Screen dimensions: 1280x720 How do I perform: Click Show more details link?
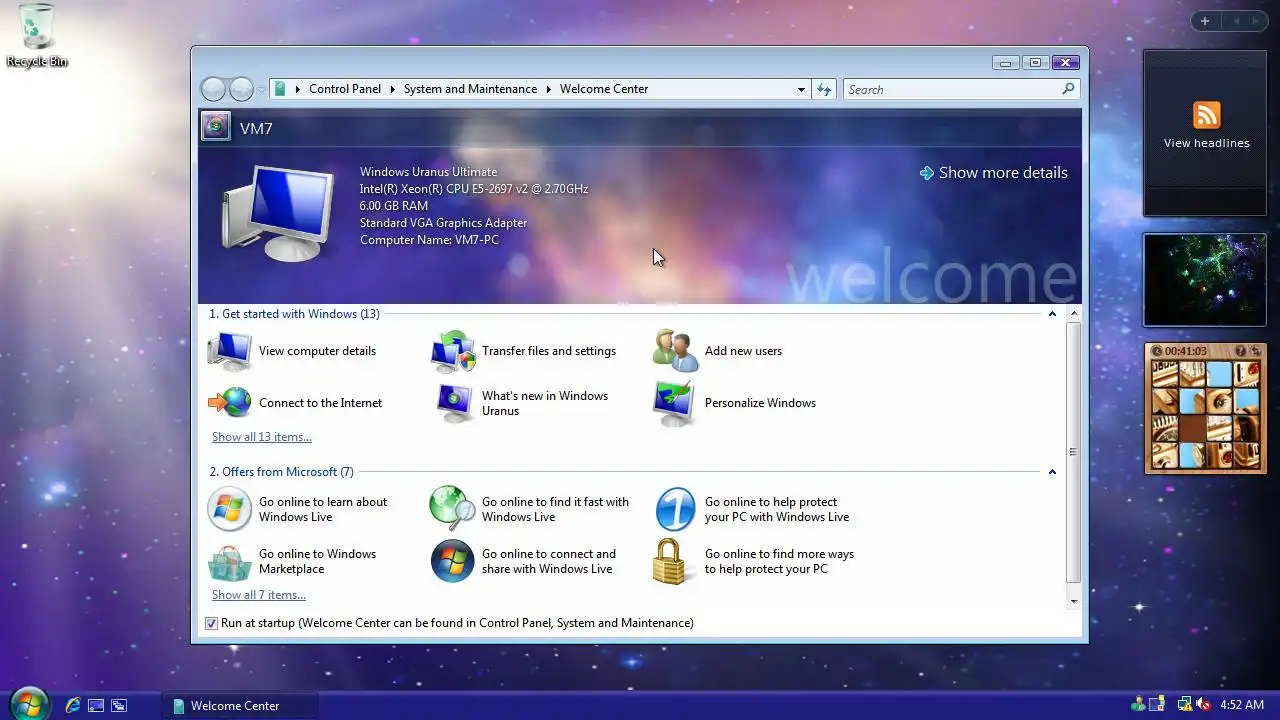993,172
